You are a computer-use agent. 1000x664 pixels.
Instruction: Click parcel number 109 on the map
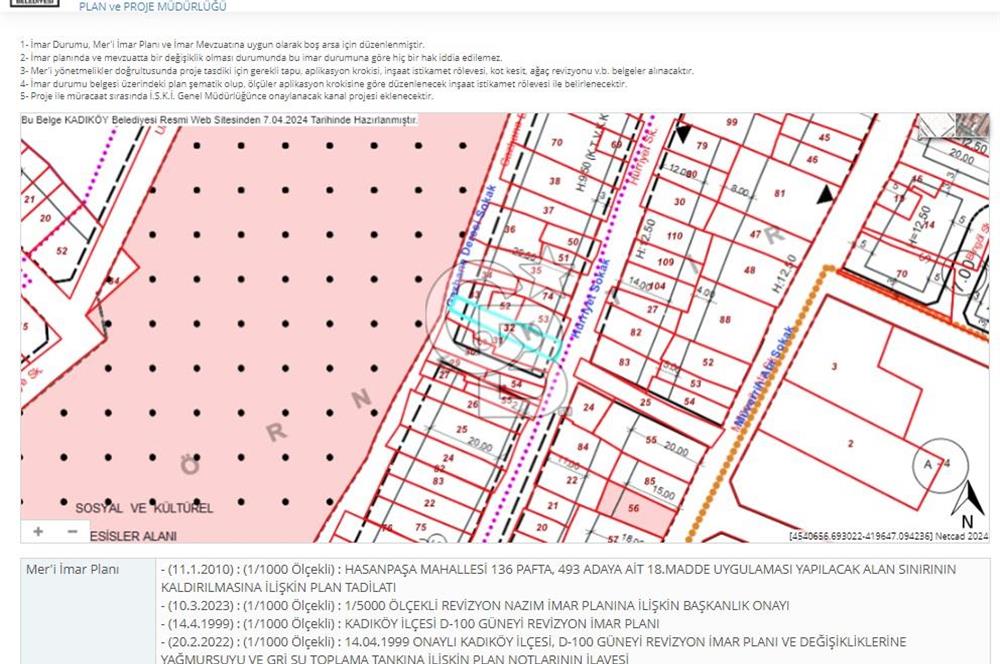click(x=665, y=262)
